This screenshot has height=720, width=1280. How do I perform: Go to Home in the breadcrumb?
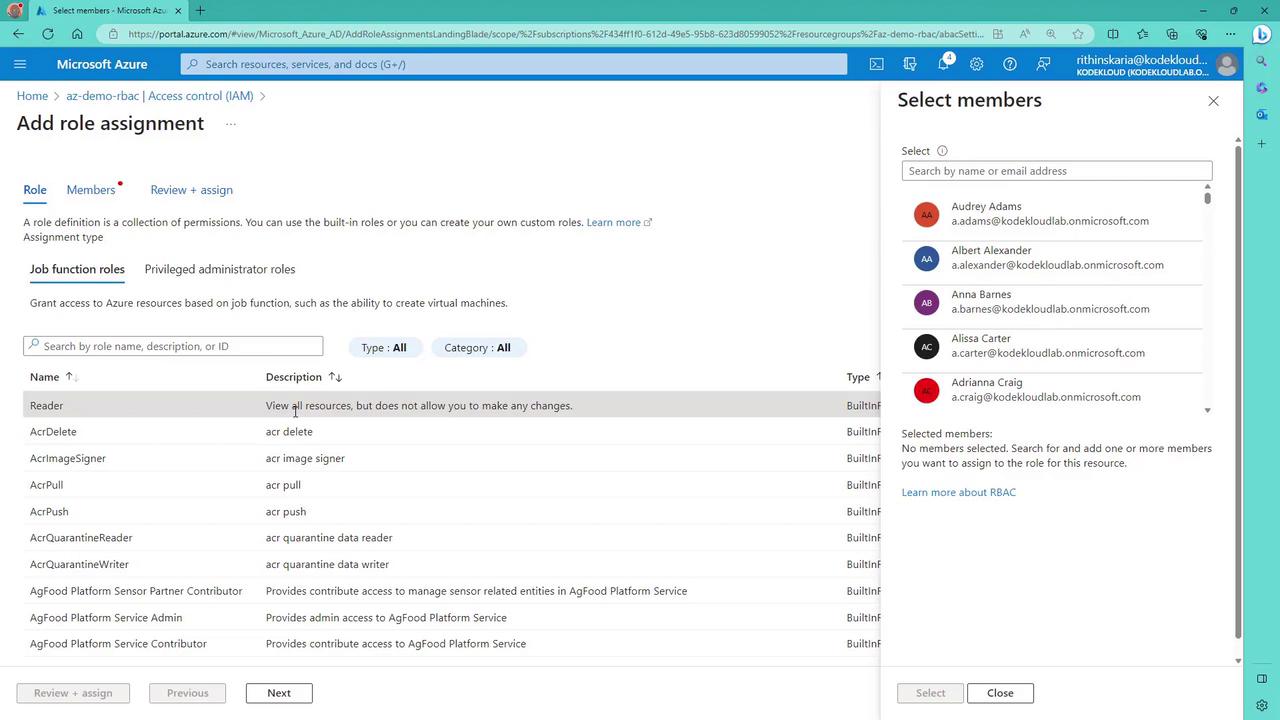pyautogui.click(x=32, y=96)
